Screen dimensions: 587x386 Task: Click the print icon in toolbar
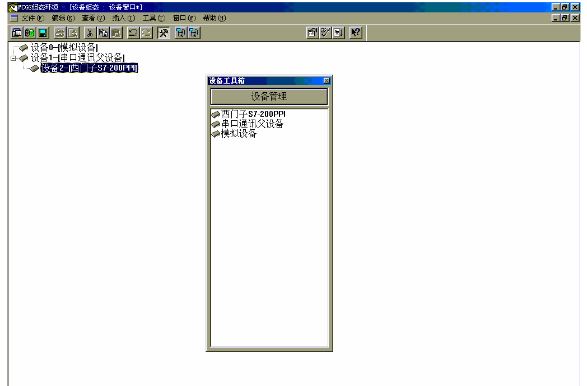point(60,33)
